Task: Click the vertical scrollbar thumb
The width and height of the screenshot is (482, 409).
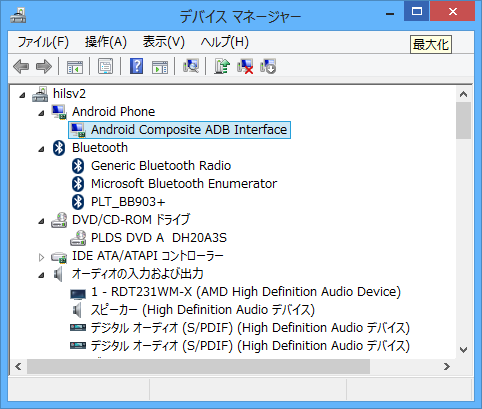Action: 463,121
